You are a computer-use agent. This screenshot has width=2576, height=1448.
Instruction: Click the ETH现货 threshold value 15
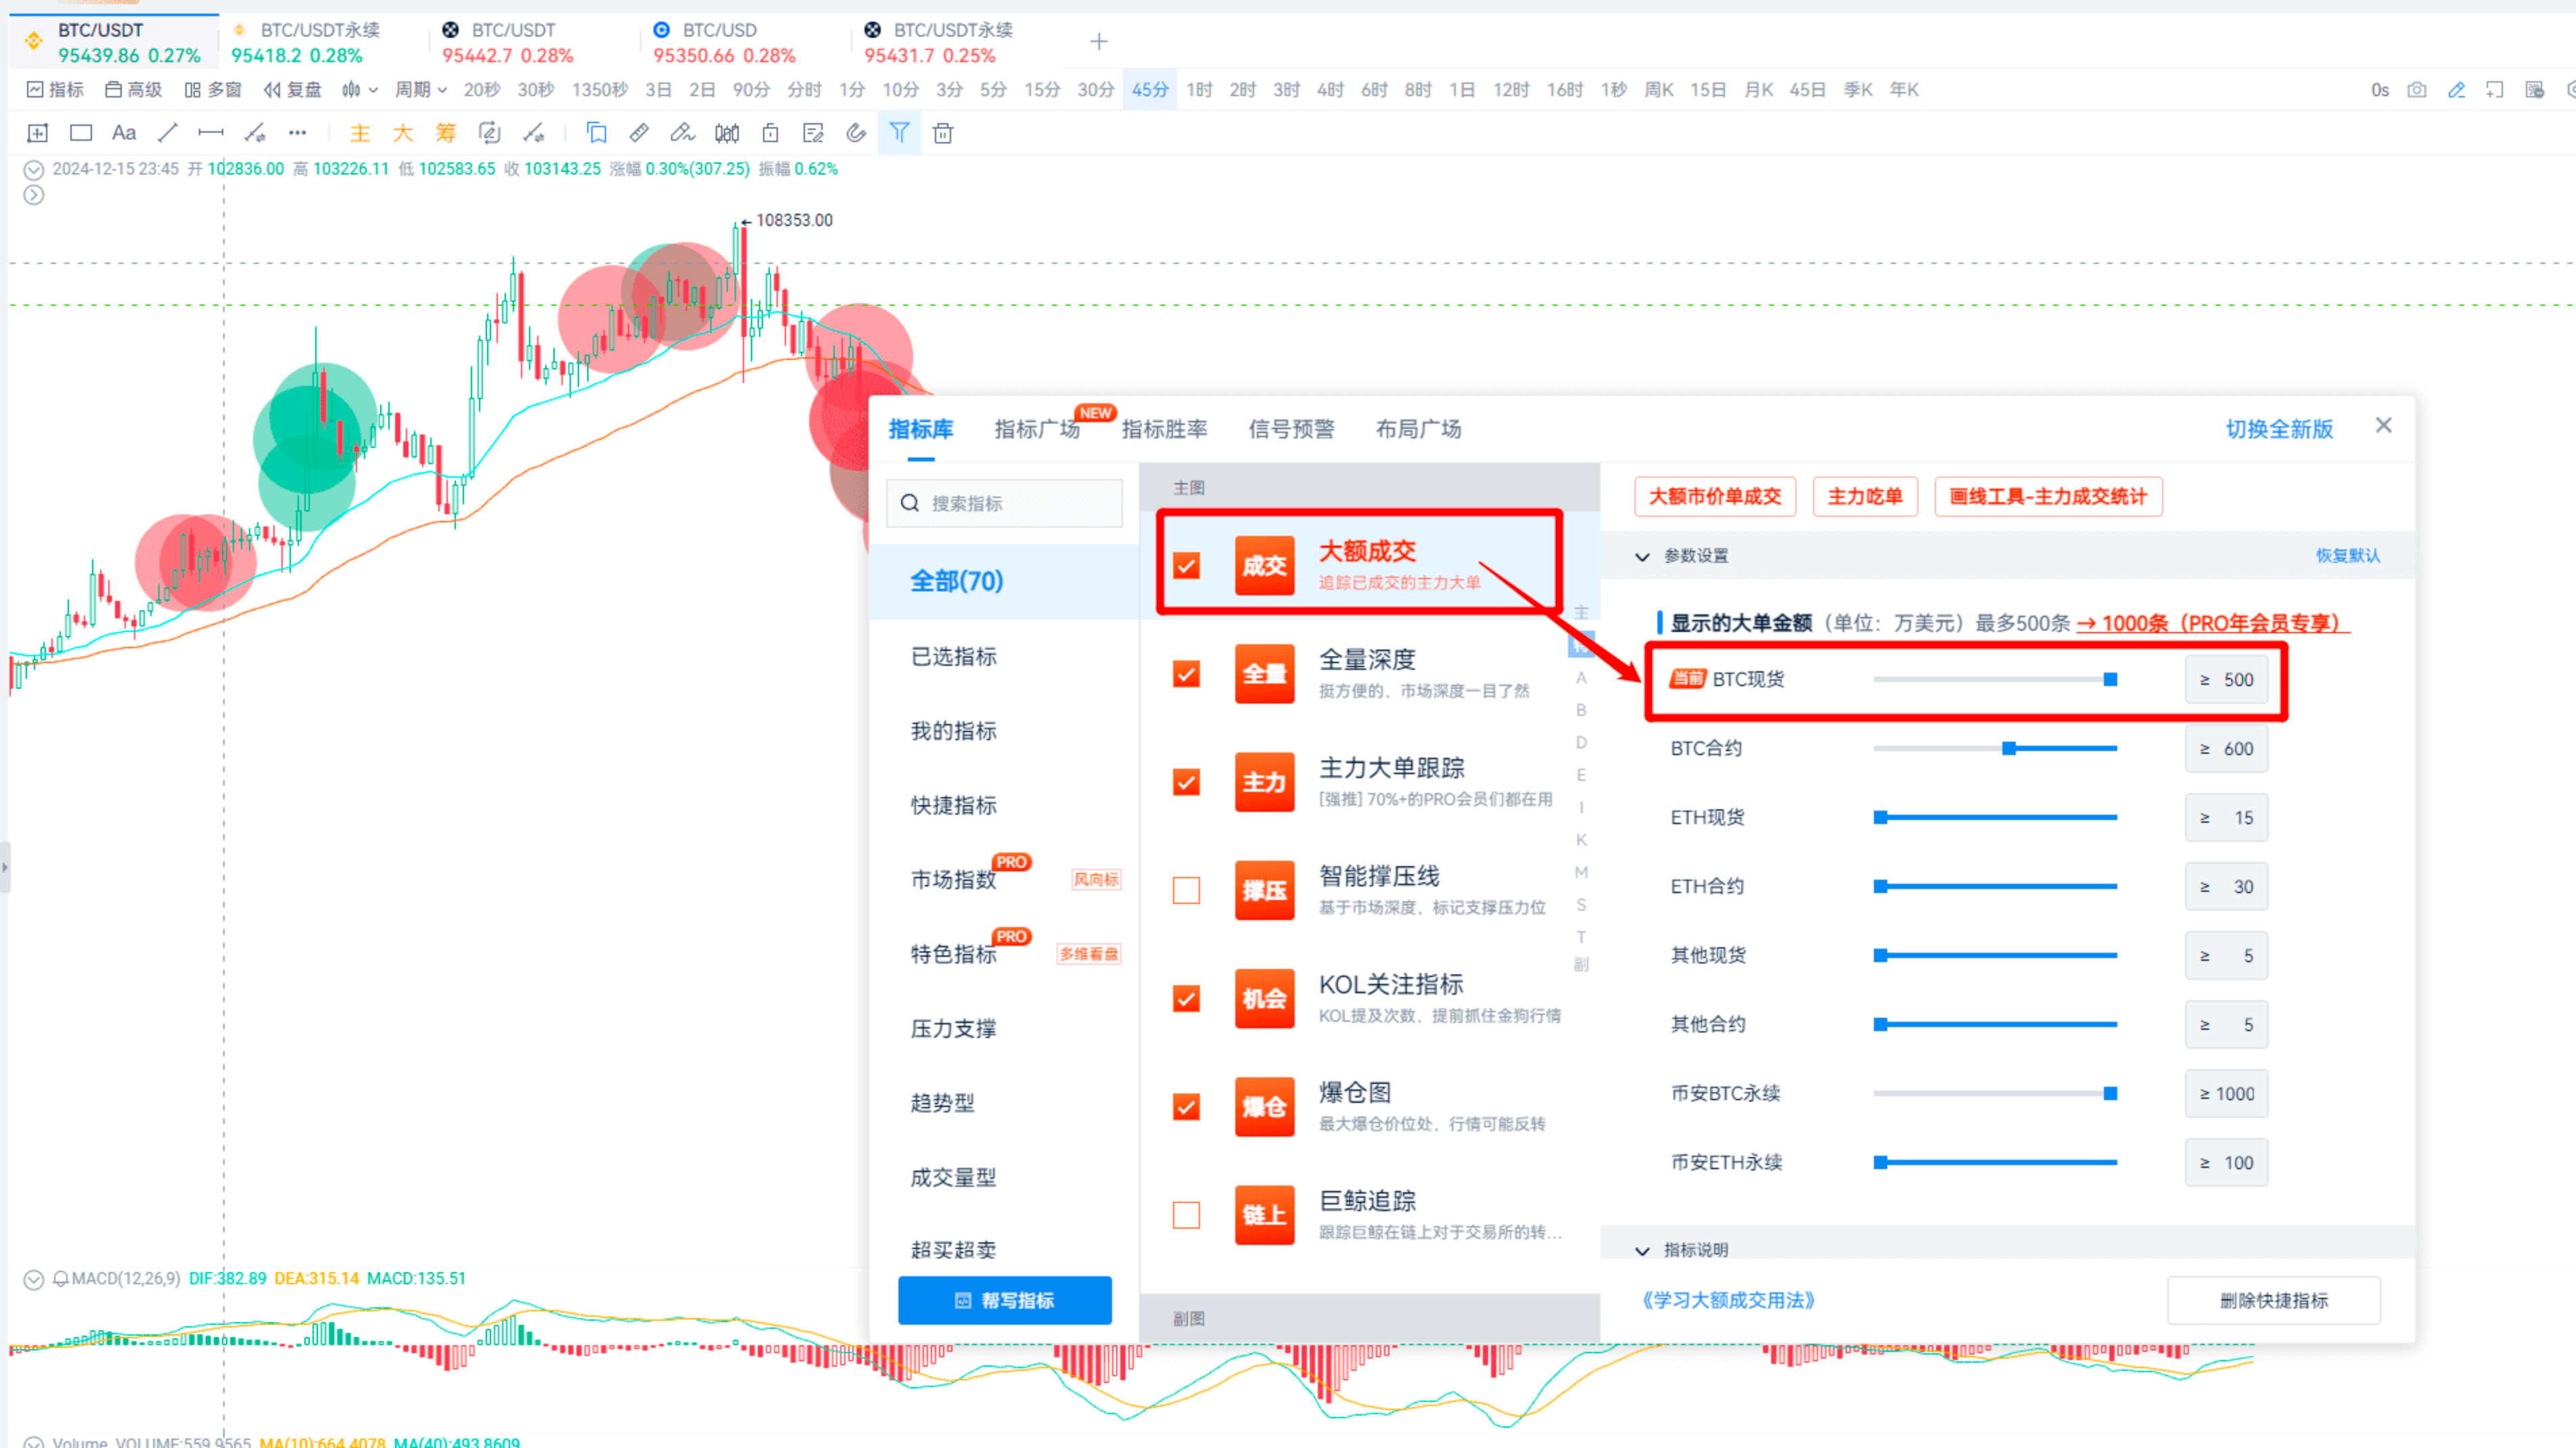tap(2226, 818)
